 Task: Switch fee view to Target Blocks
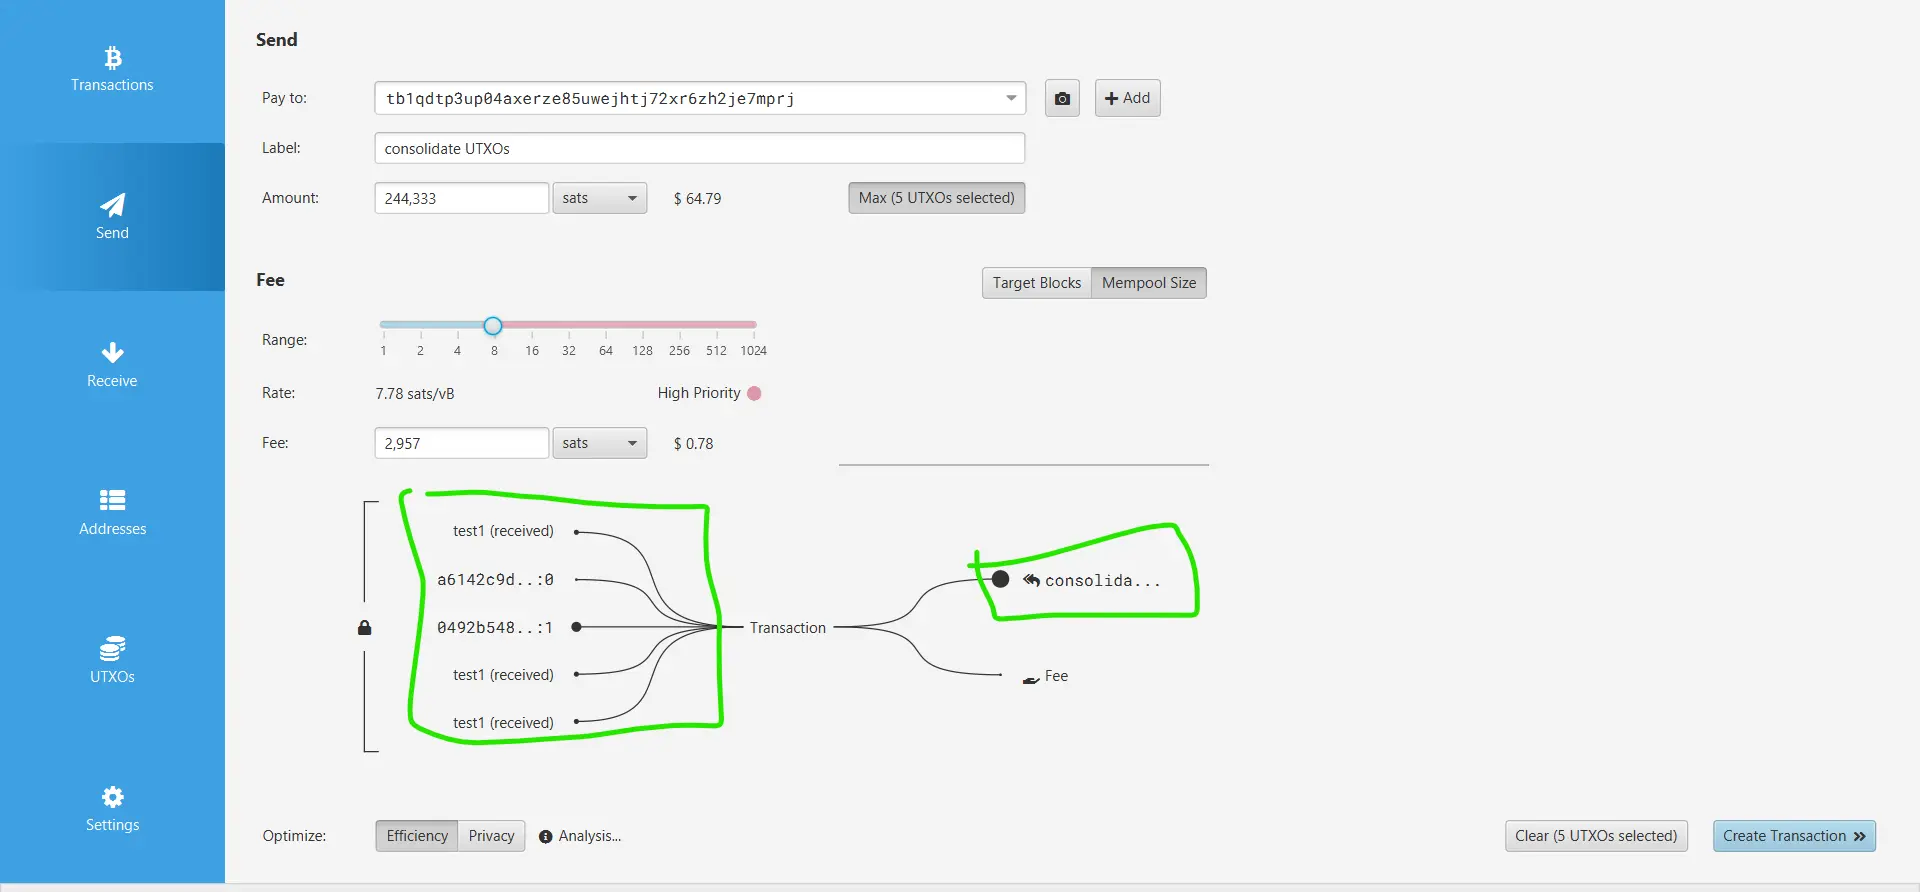tap(1036, 283)
